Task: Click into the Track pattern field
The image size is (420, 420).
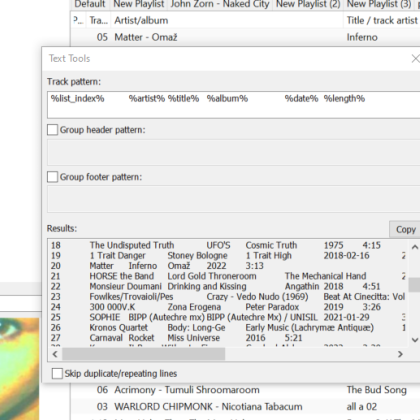Action: [x=233, y=105]
